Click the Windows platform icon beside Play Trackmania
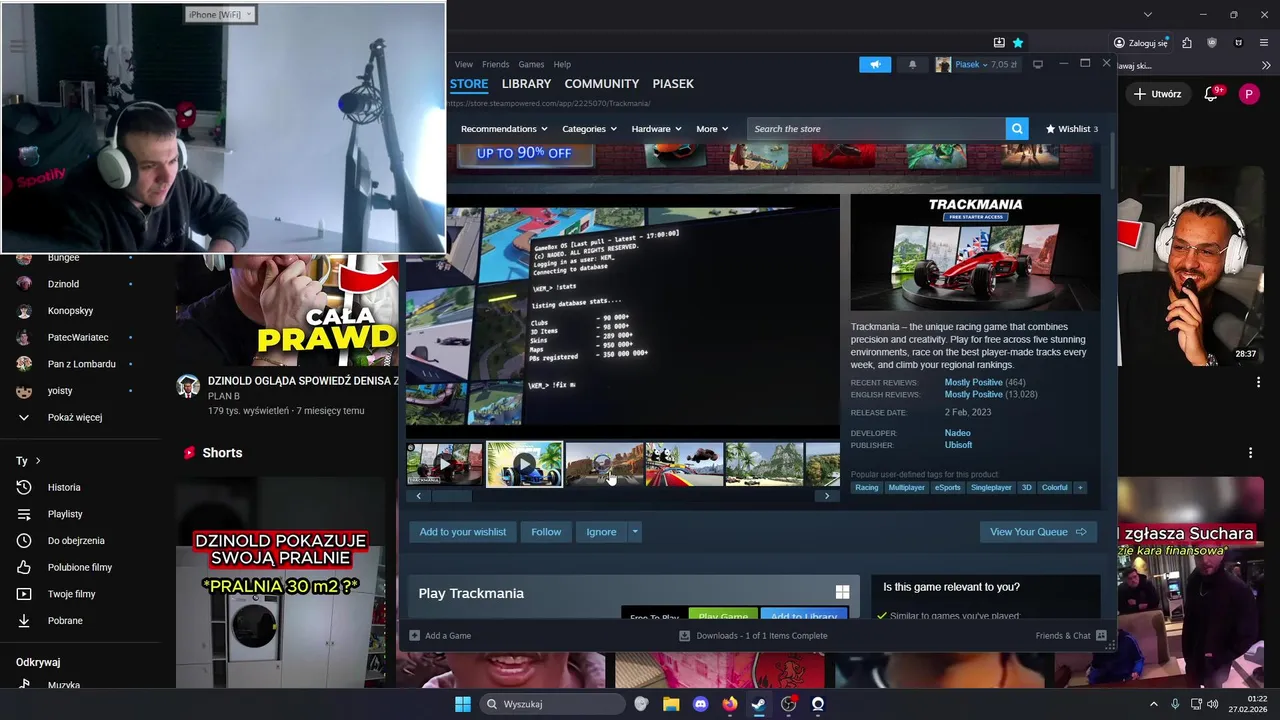This screenshot has width=1280, height=720. pos(842,592)
